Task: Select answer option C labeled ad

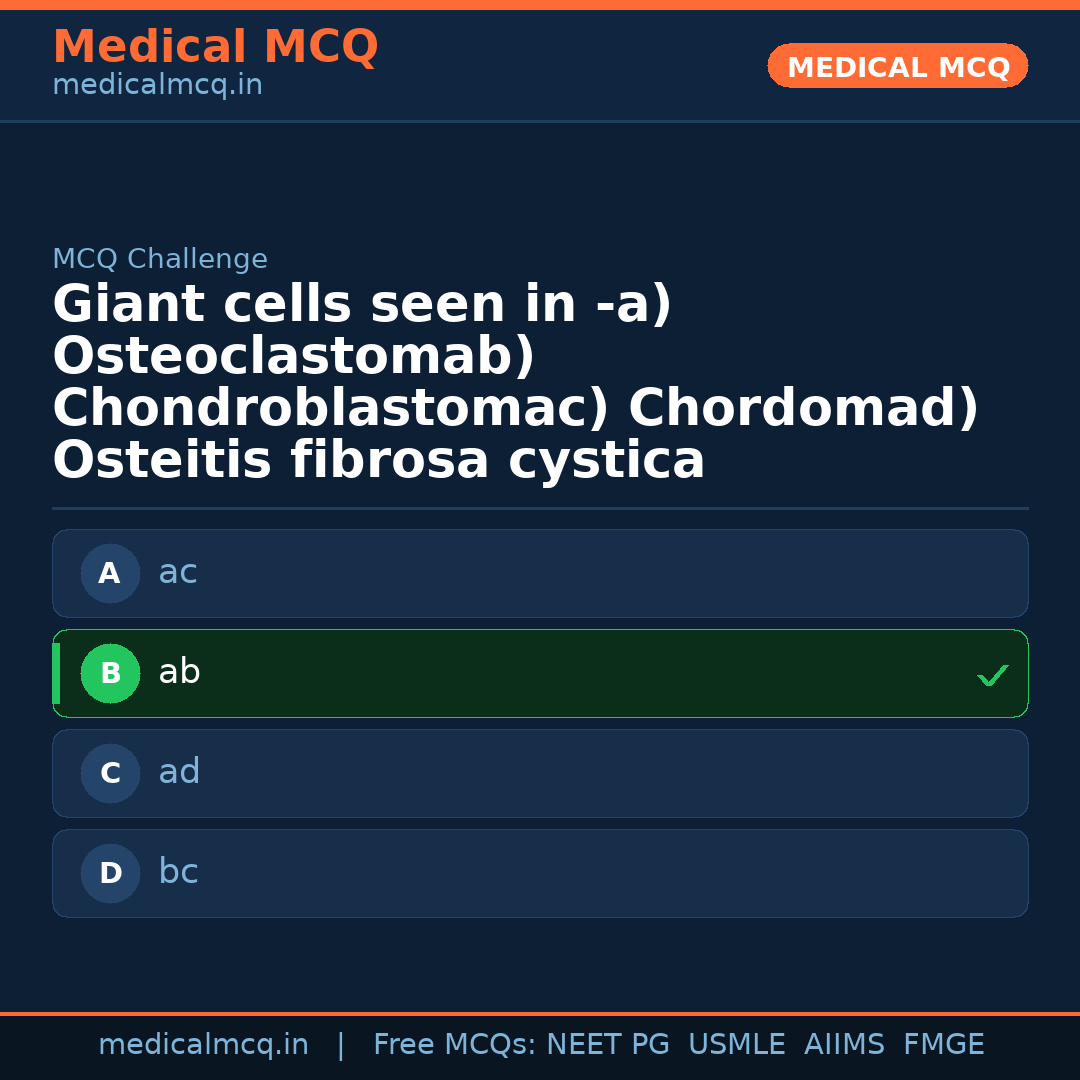Action: [x=540, y=773]
